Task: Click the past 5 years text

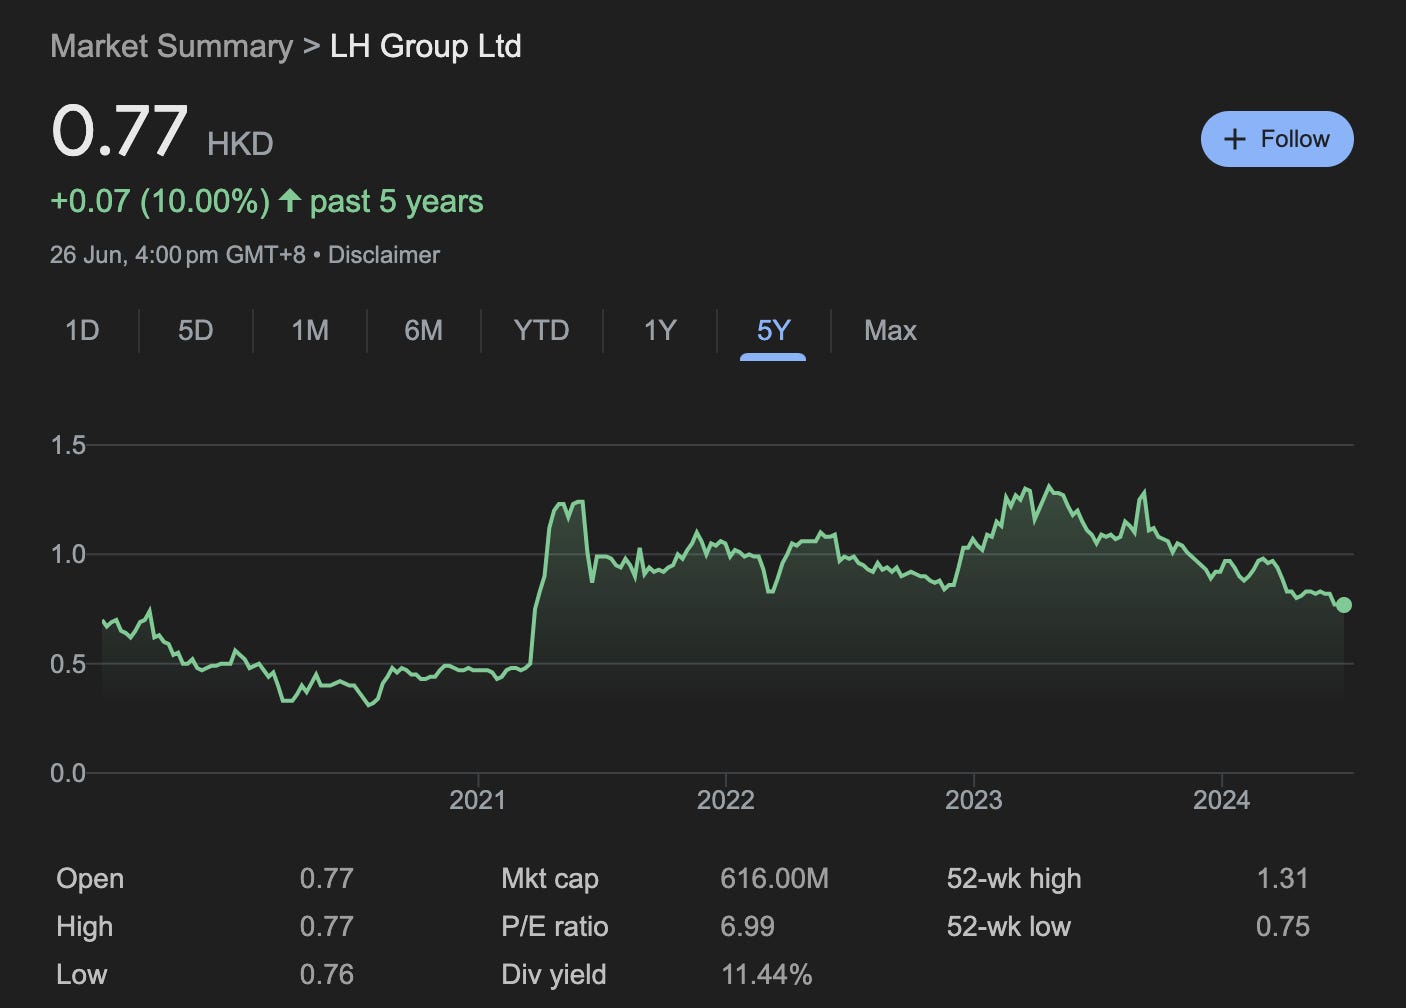Action: (396, 201)
